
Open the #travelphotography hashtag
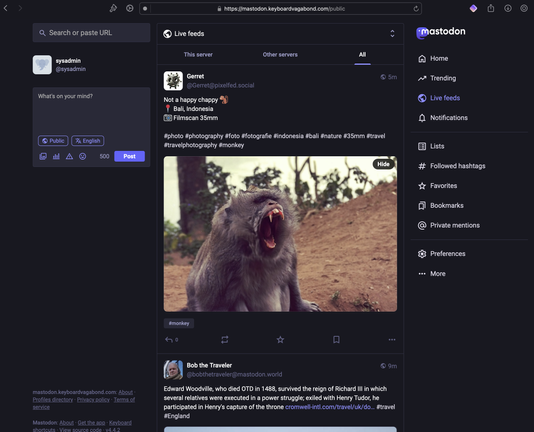[x=190, y=145]
